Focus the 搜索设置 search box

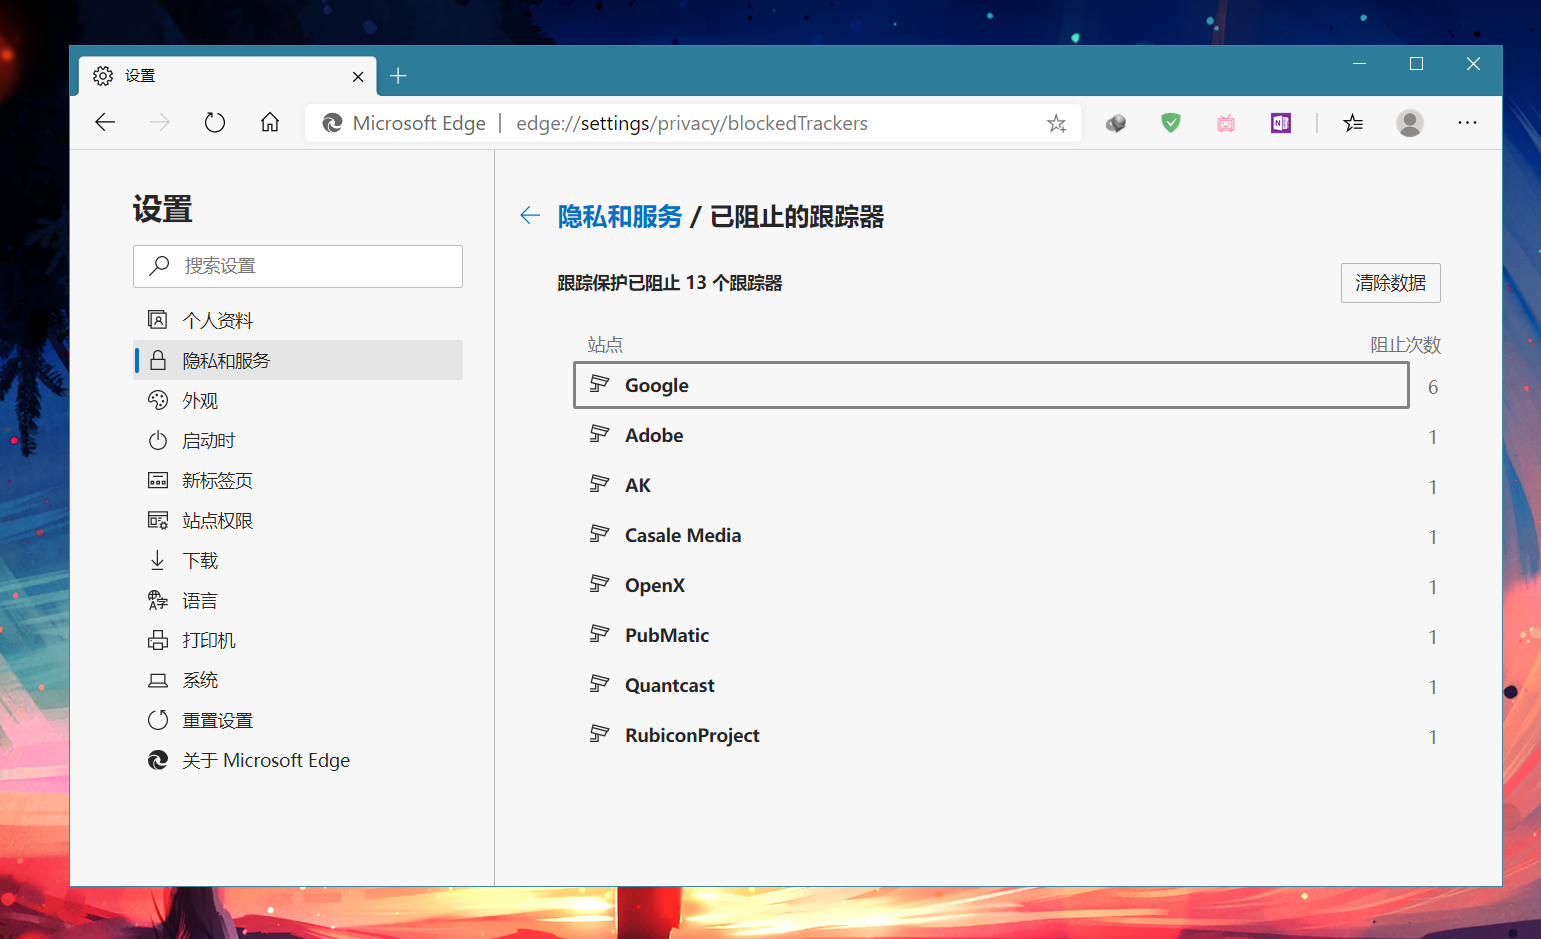[x=298, y=266]
